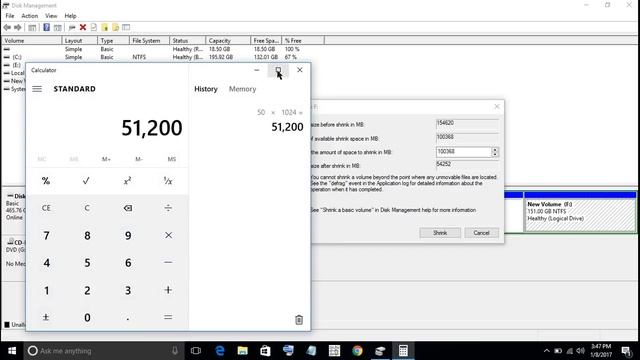
Task: Click the Shrink button in the dialog
Action: 440,233
